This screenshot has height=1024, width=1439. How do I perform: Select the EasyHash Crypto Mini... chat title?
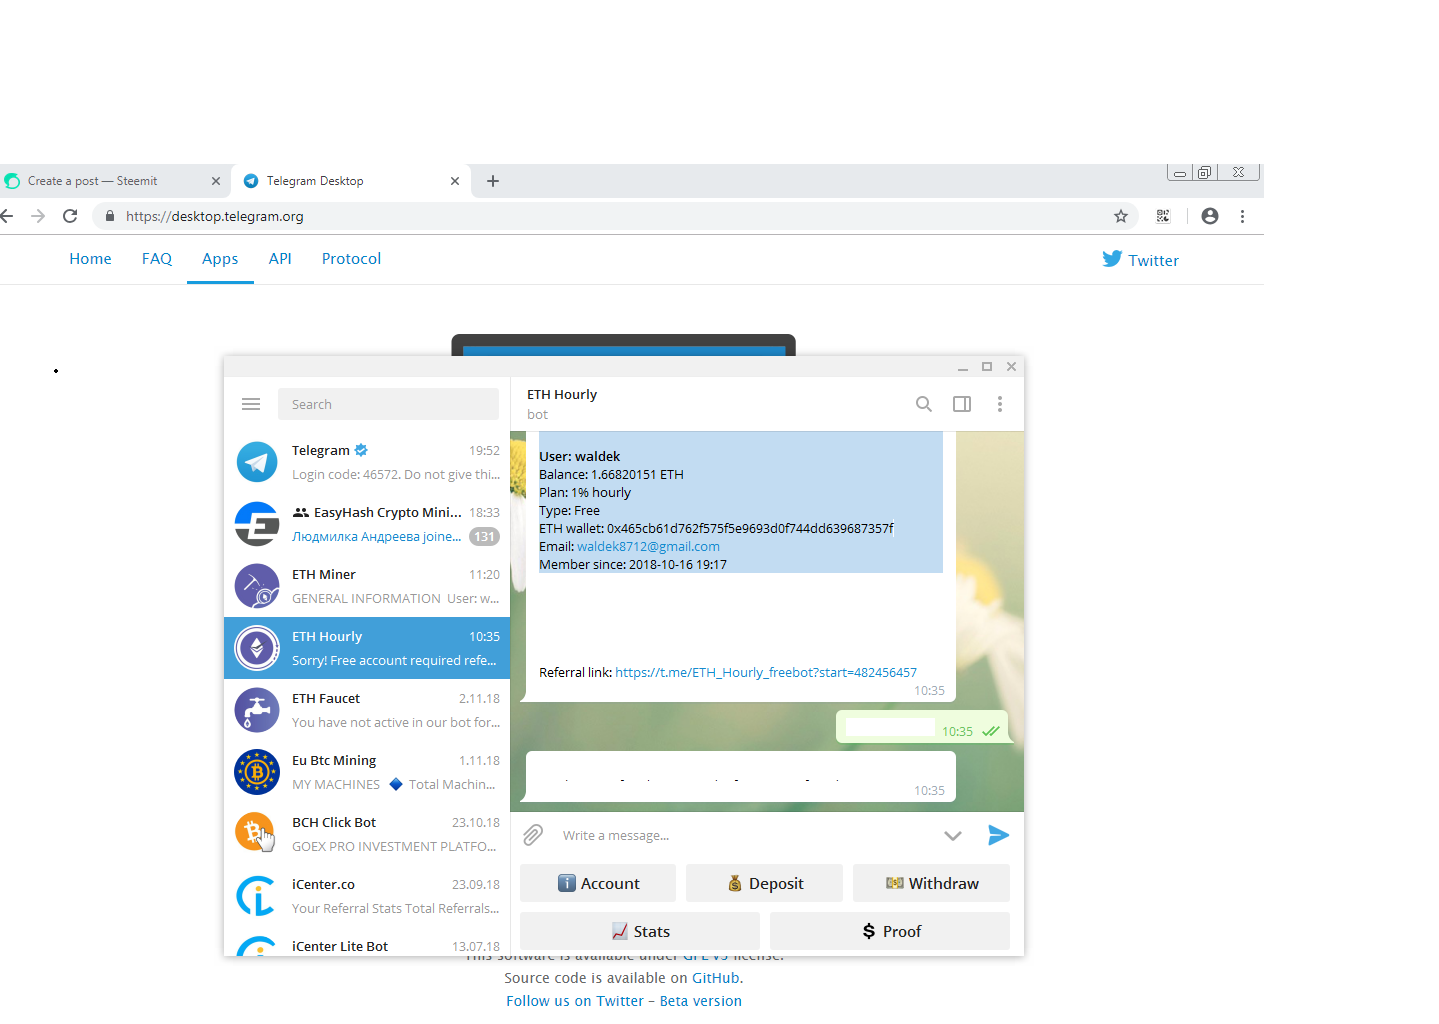(388, 512)
